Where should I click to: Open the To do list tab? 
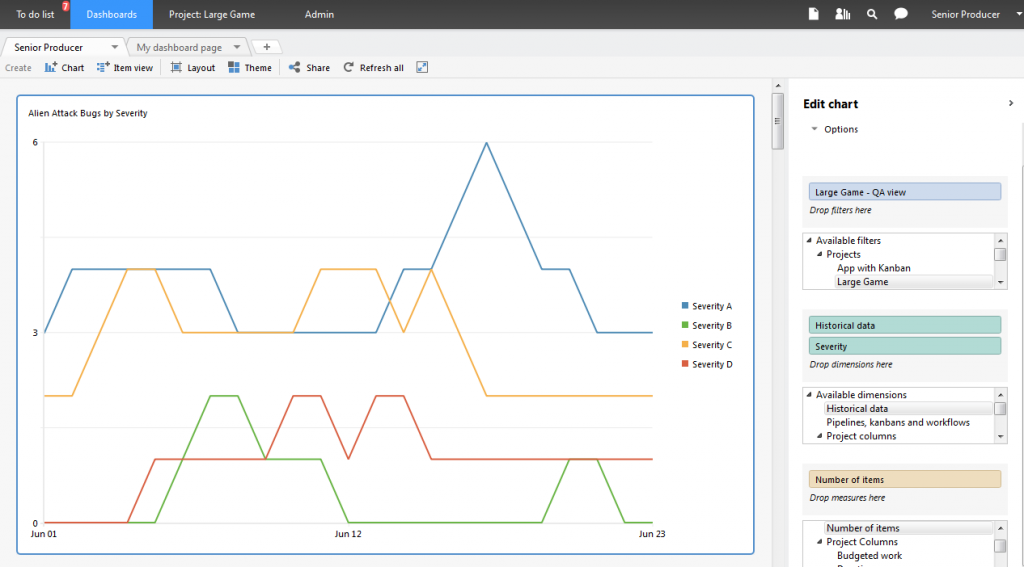(x=35, y=14)
